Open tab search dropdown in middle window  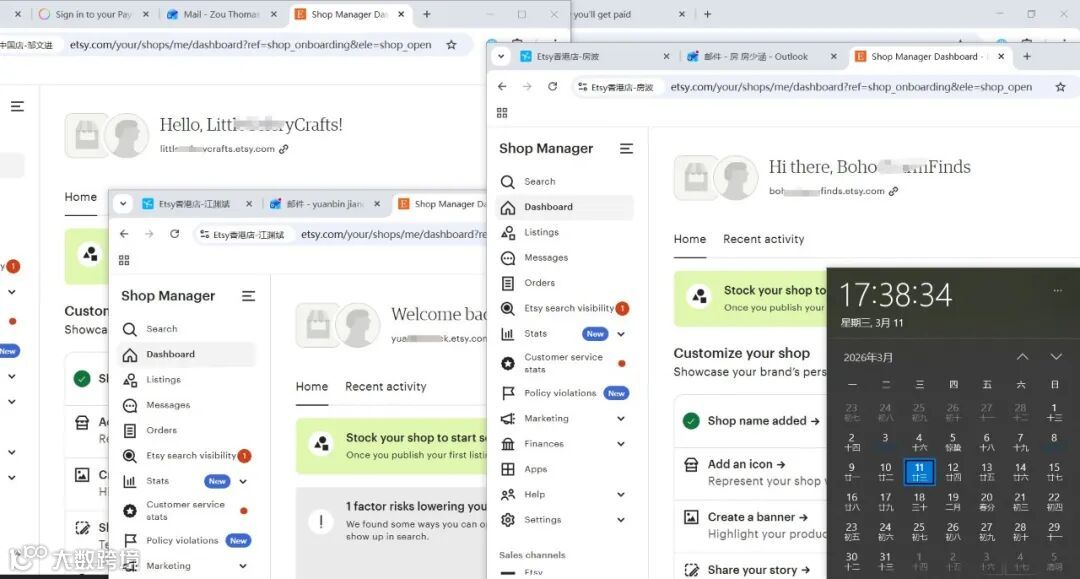tap(123, 204)
